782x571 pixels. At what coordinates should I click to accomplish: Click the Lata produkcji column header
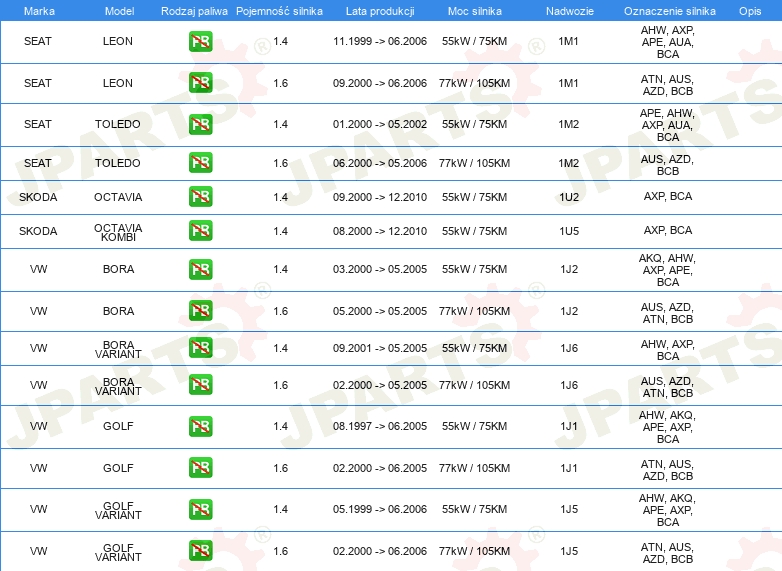[x=380, y=11]
